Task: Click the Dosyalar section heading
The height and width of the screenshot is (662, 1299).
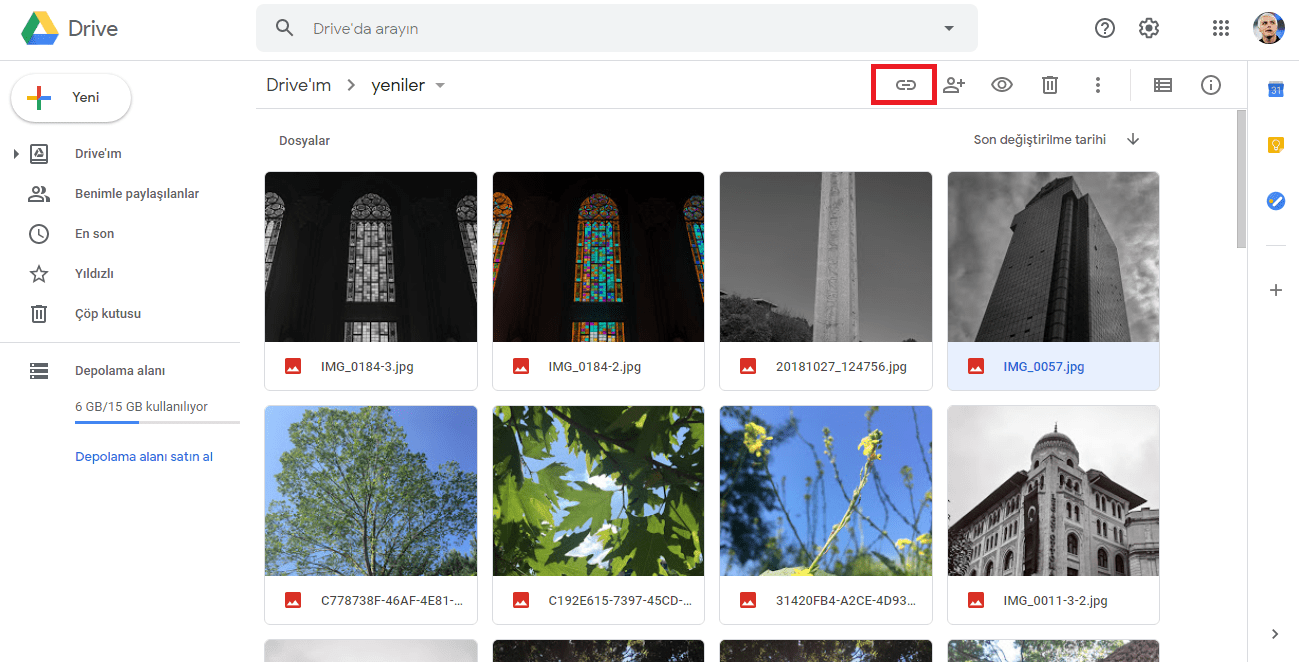Action: [x=304, y=141]
